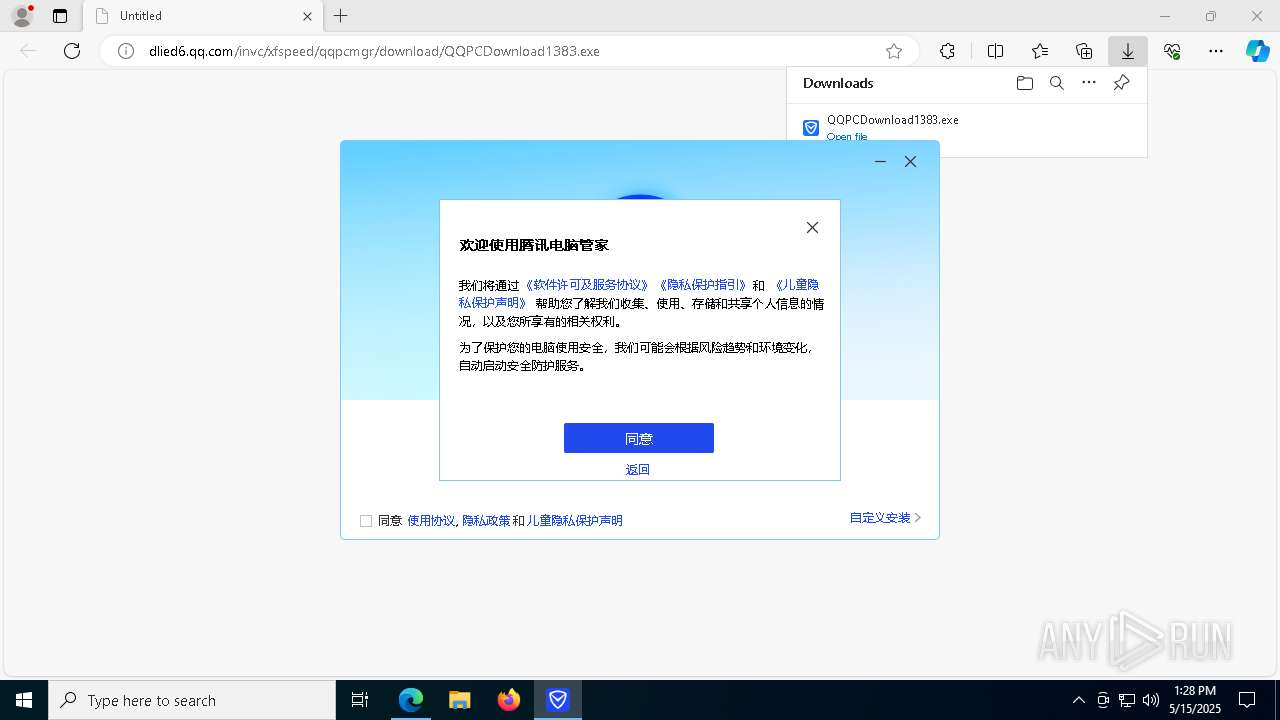Open more options in Downloads panel

coord(1089,83)
